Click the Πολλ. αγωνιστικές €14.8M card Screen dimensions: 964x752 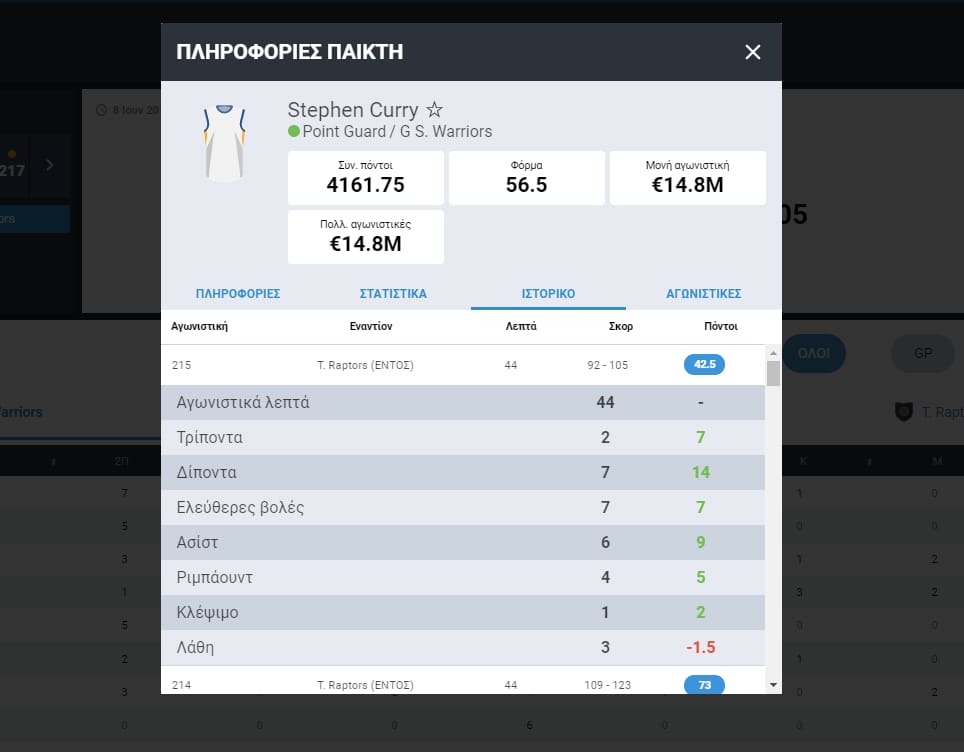coord(366,237)
